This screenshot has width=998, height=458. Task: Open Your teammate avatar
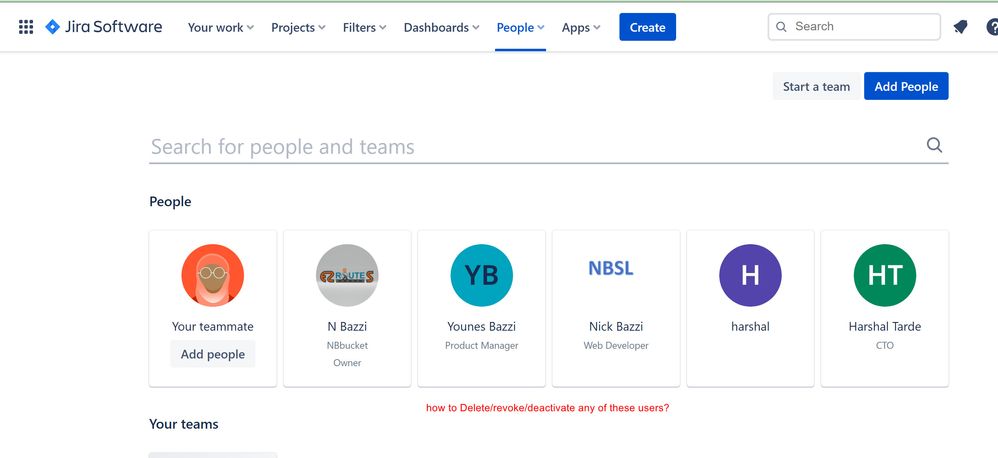[x=213, y=275]
